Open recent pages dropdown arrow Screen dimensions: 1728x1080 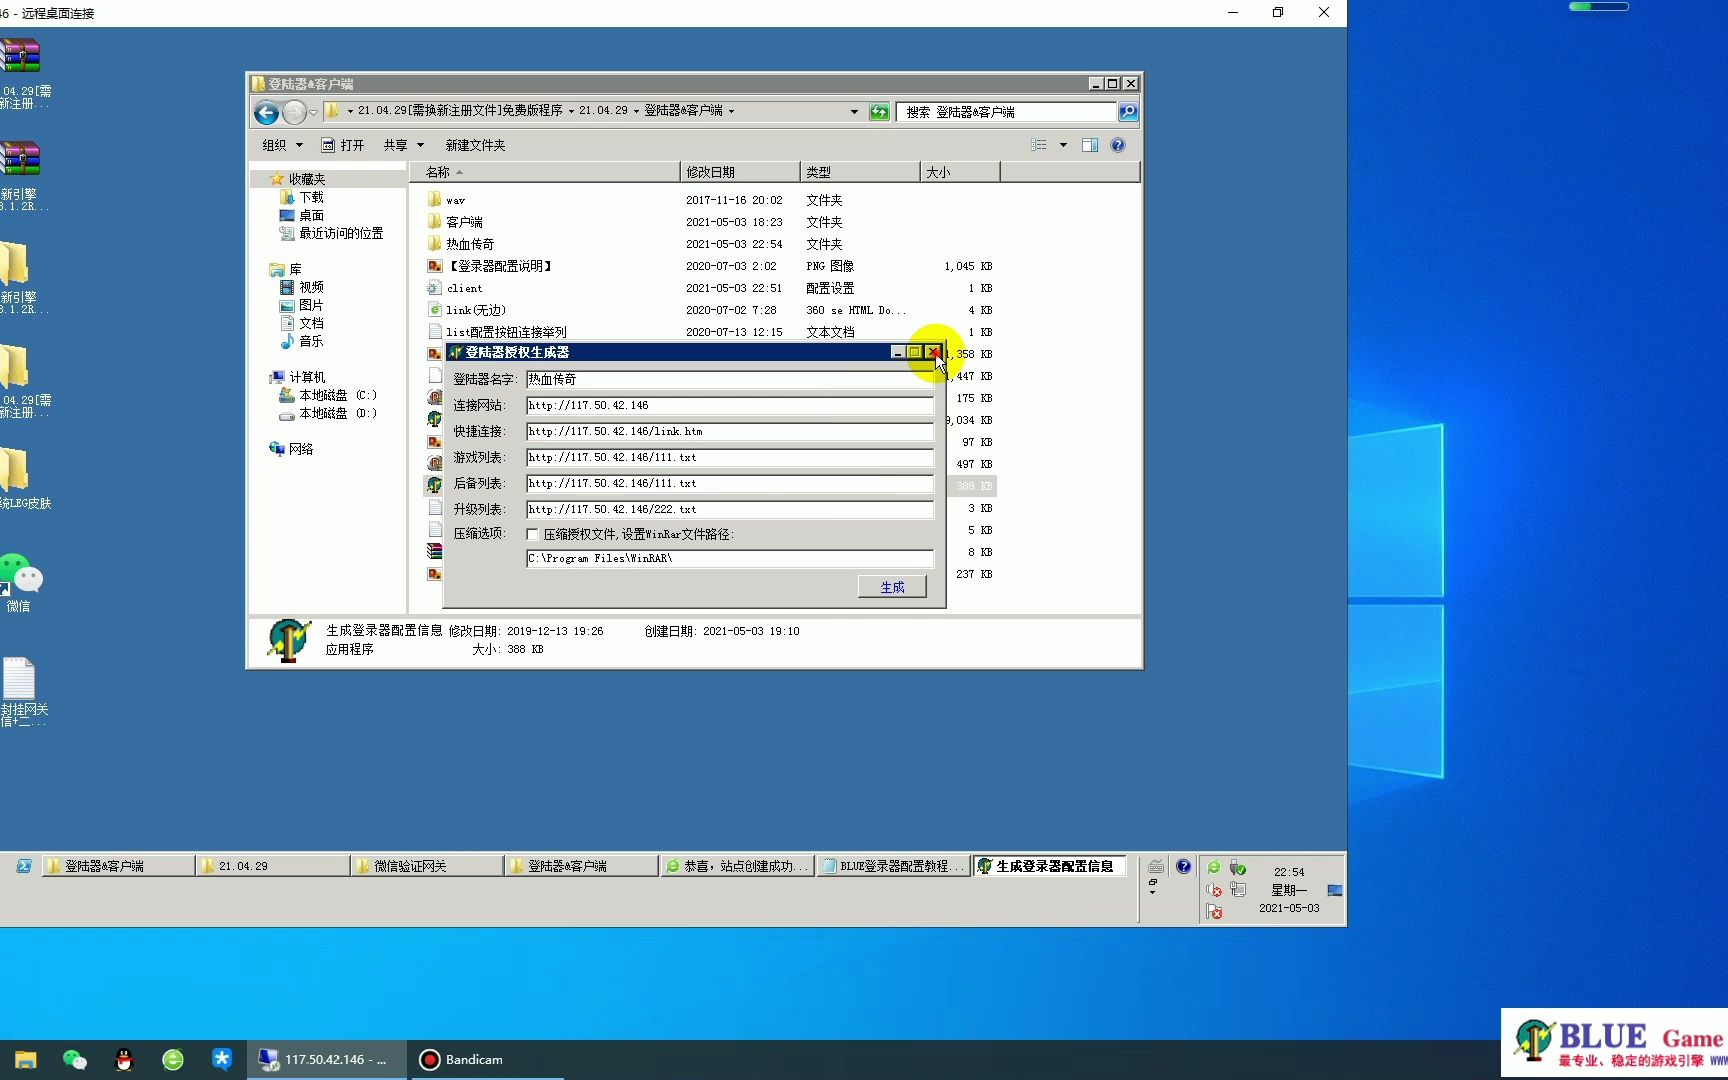pyautogui.click(x=313, y=112)
